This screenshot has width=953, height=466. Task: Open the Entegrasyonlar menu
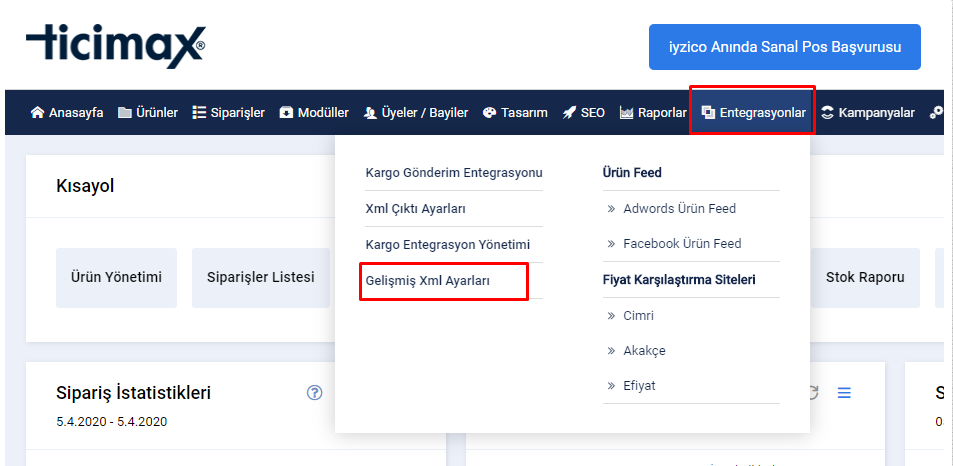tap(752, 112)
